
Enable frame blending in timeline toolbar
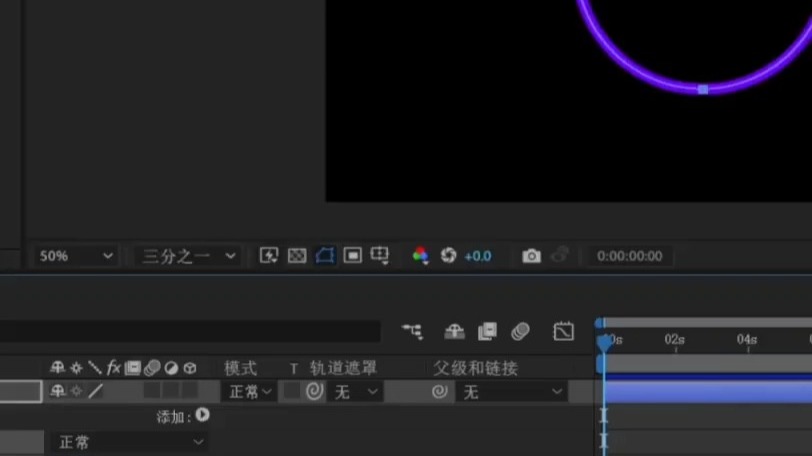487,331
